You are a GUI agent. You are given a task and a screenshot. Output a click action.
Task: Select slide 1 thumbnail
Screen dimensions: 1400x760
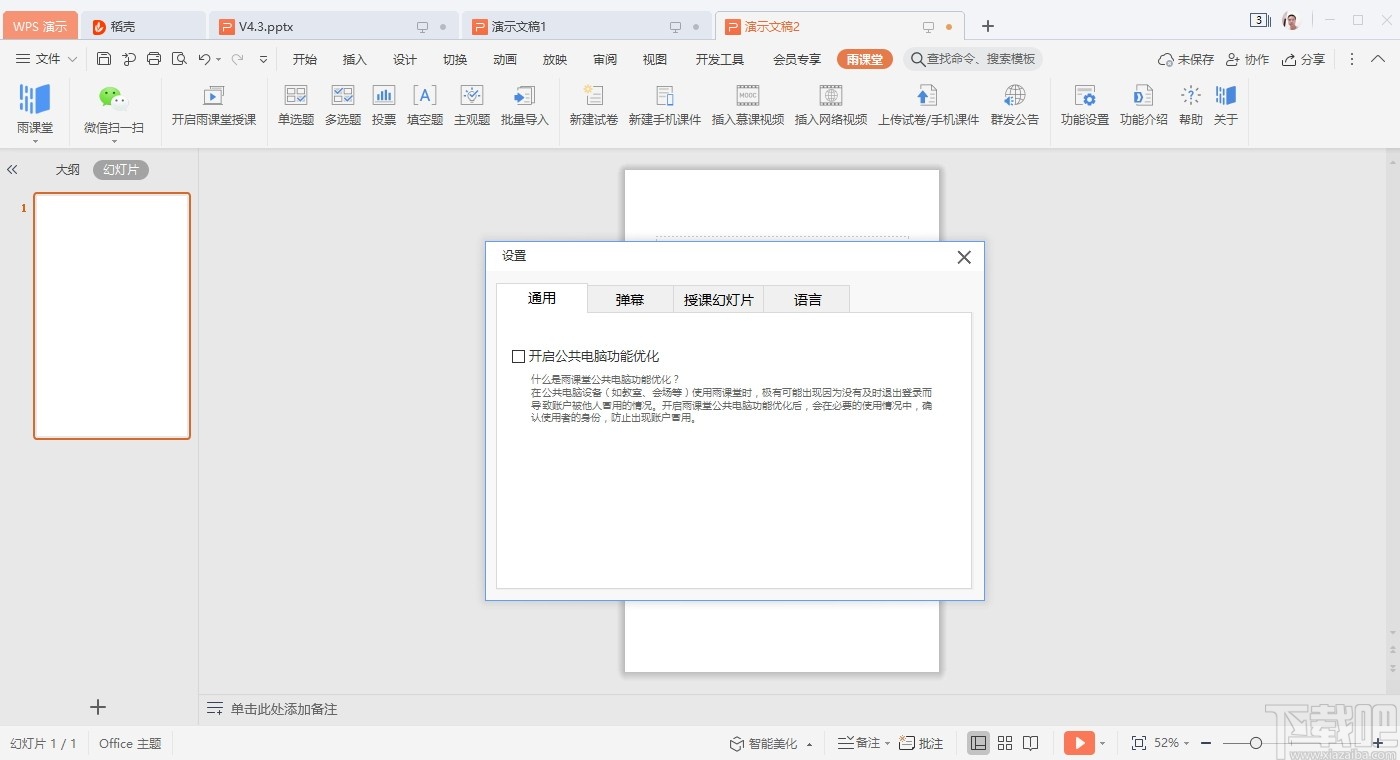112,316
